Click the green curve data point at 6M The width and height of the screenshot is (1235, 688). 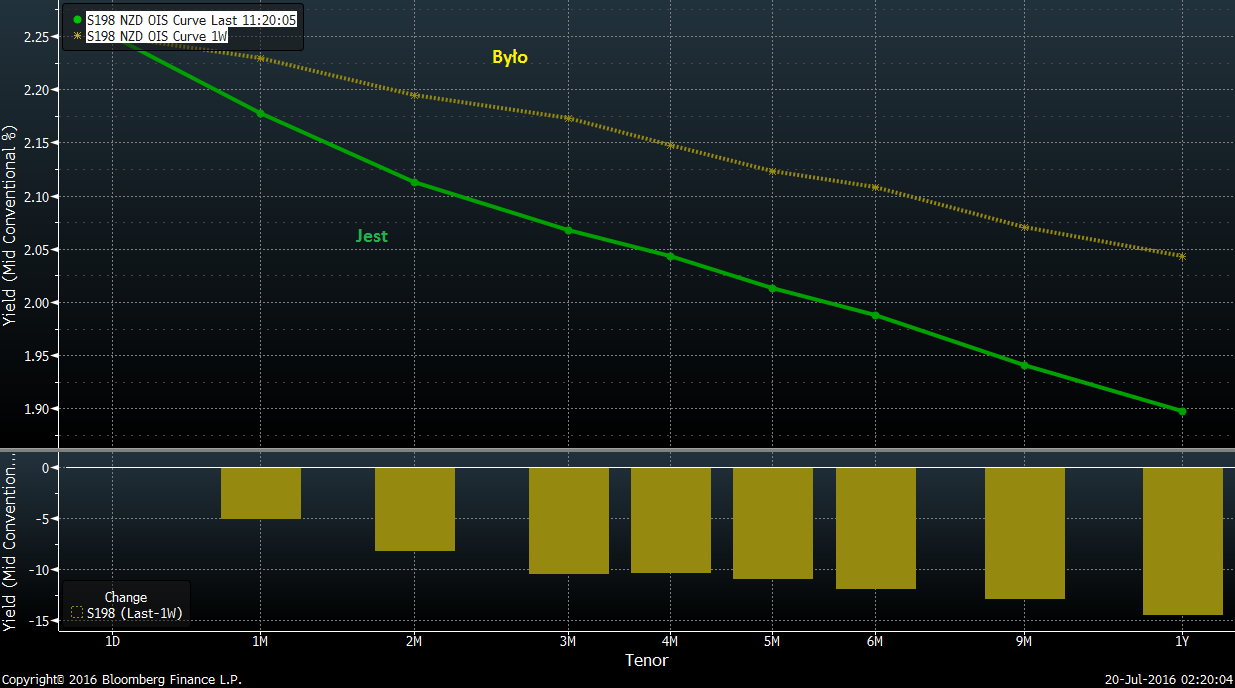(875, 315)
